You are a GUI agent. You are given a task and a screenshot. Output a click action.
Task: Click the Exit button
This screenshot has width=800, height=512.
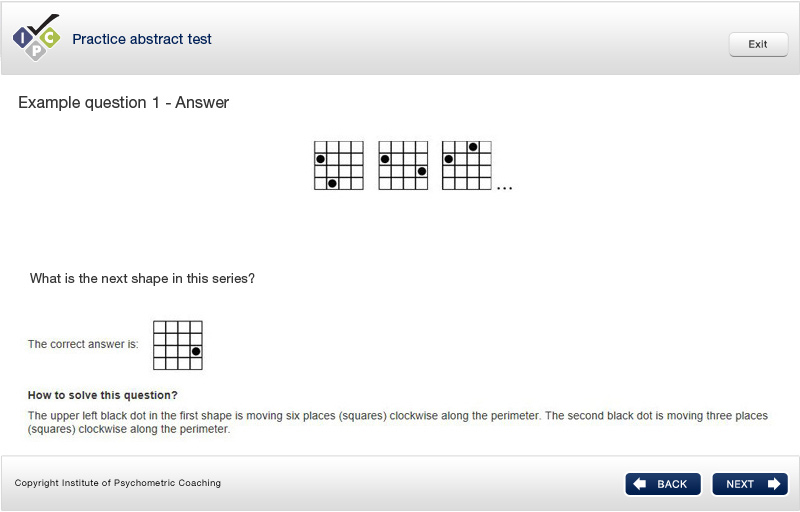click(x=758, y=44)
